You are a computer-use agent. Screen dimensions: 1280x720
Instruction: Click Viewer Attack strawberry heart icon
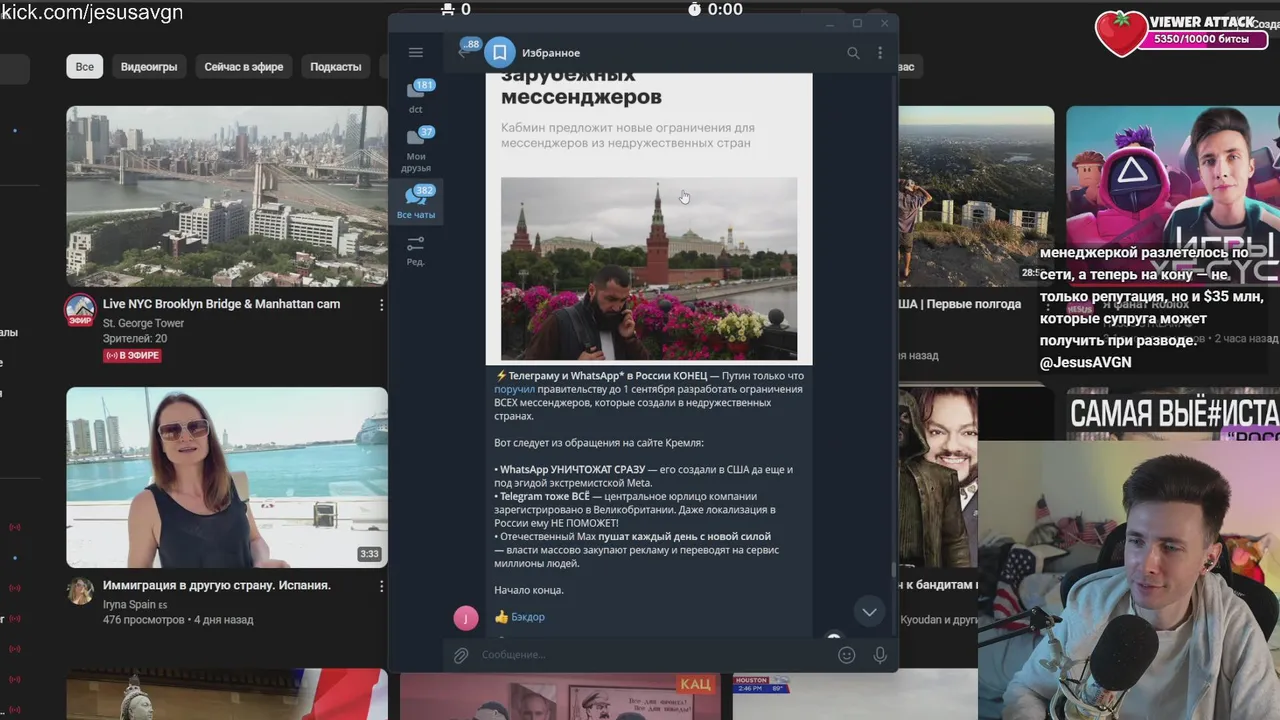[x=1121, y=32]
